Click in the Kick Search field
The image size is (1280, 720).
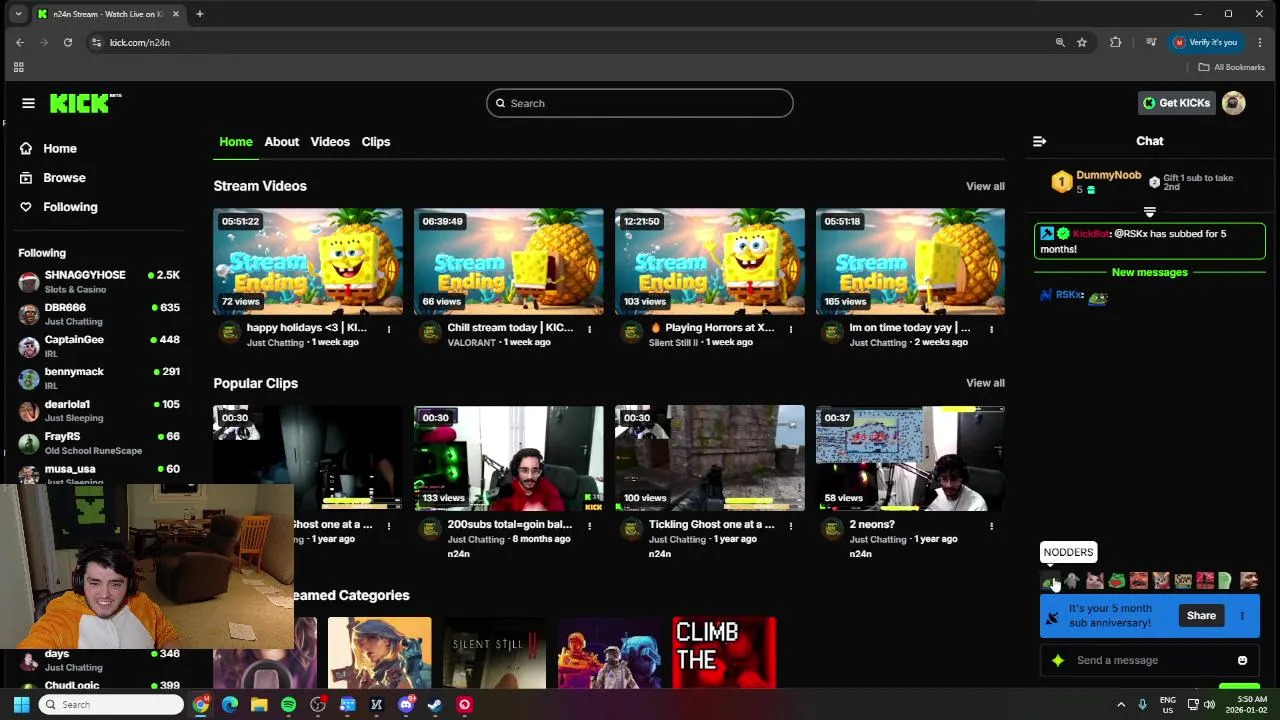(640, 103)
